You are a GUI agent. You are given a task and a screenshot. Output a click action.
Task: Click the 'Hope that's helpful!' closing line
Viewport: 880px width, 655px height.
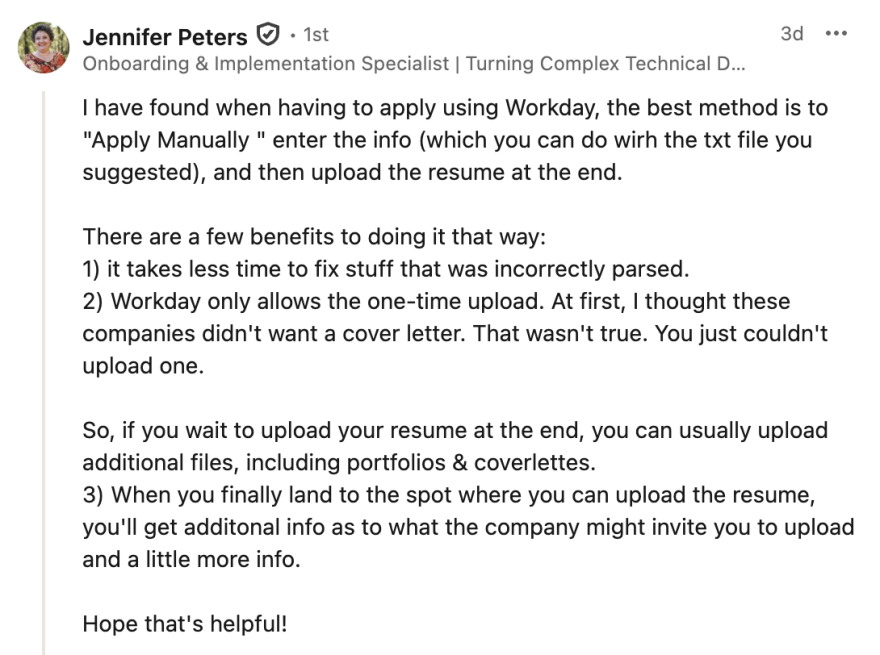point(185,624)
